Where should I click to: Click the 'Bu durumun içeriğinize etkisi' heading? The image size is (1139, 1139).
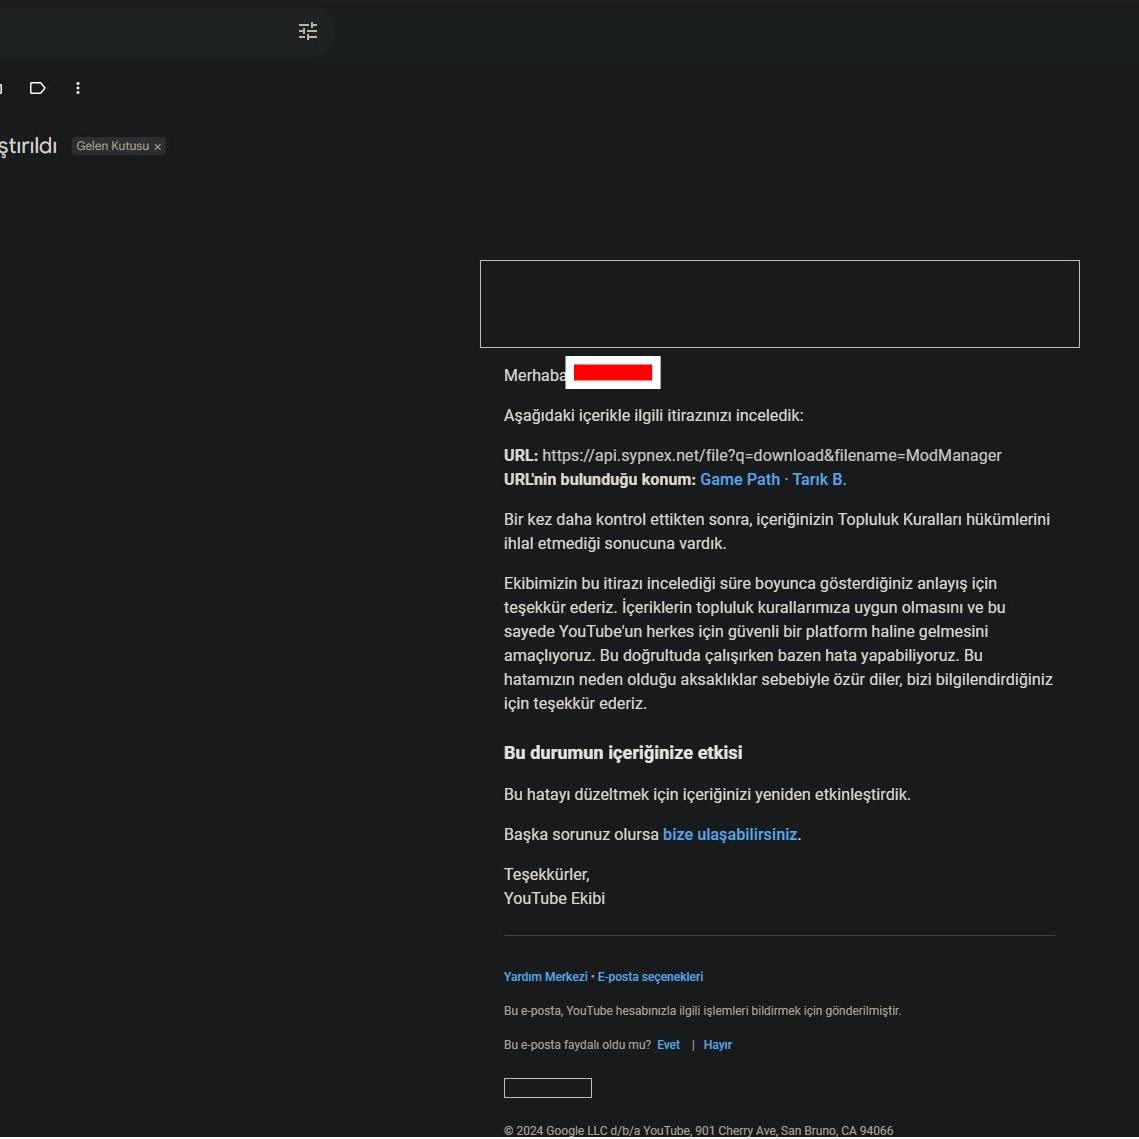click(x=622, y=753)
